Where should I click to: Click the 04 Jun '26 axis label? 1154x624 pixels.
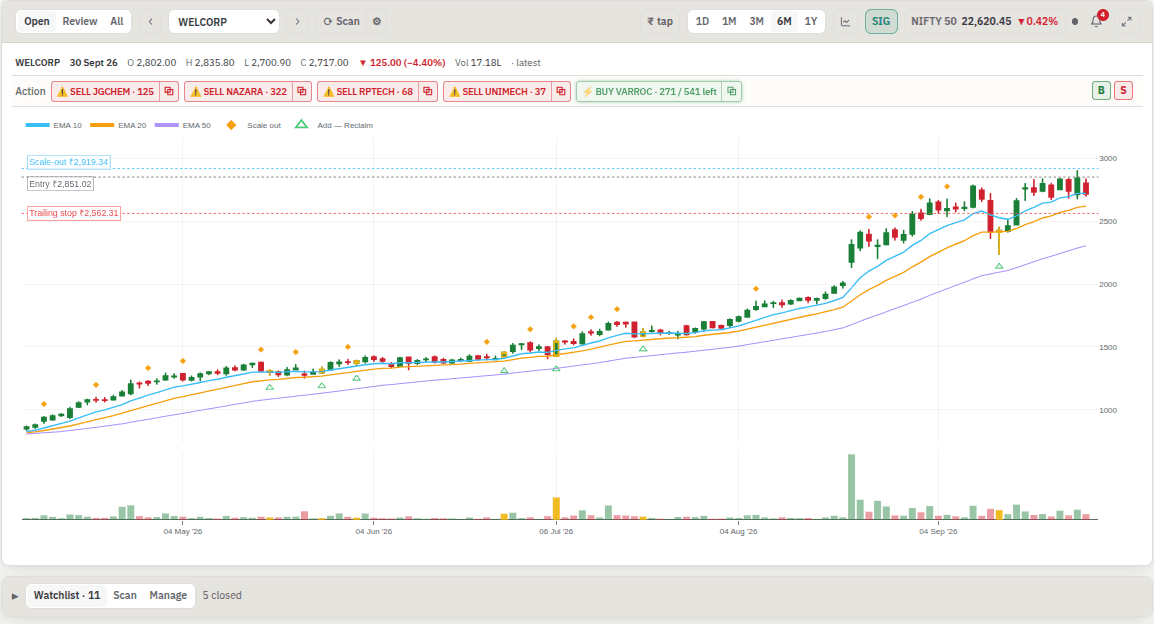[374, 531]
